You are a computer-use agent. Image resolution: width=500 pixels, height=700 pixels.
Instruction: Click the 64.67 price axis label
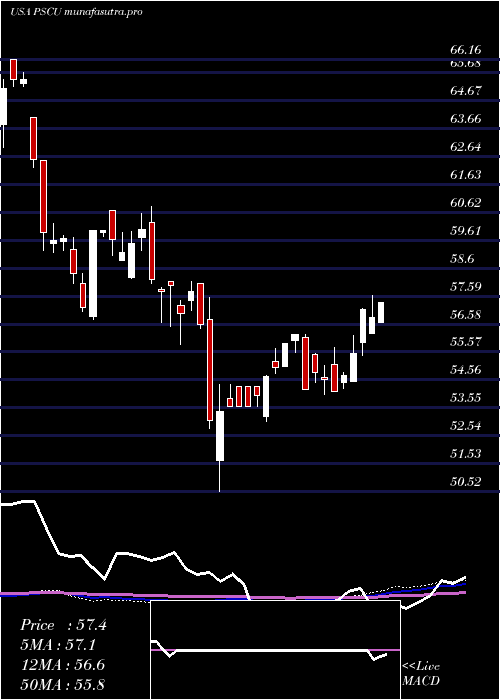(465, 91)
